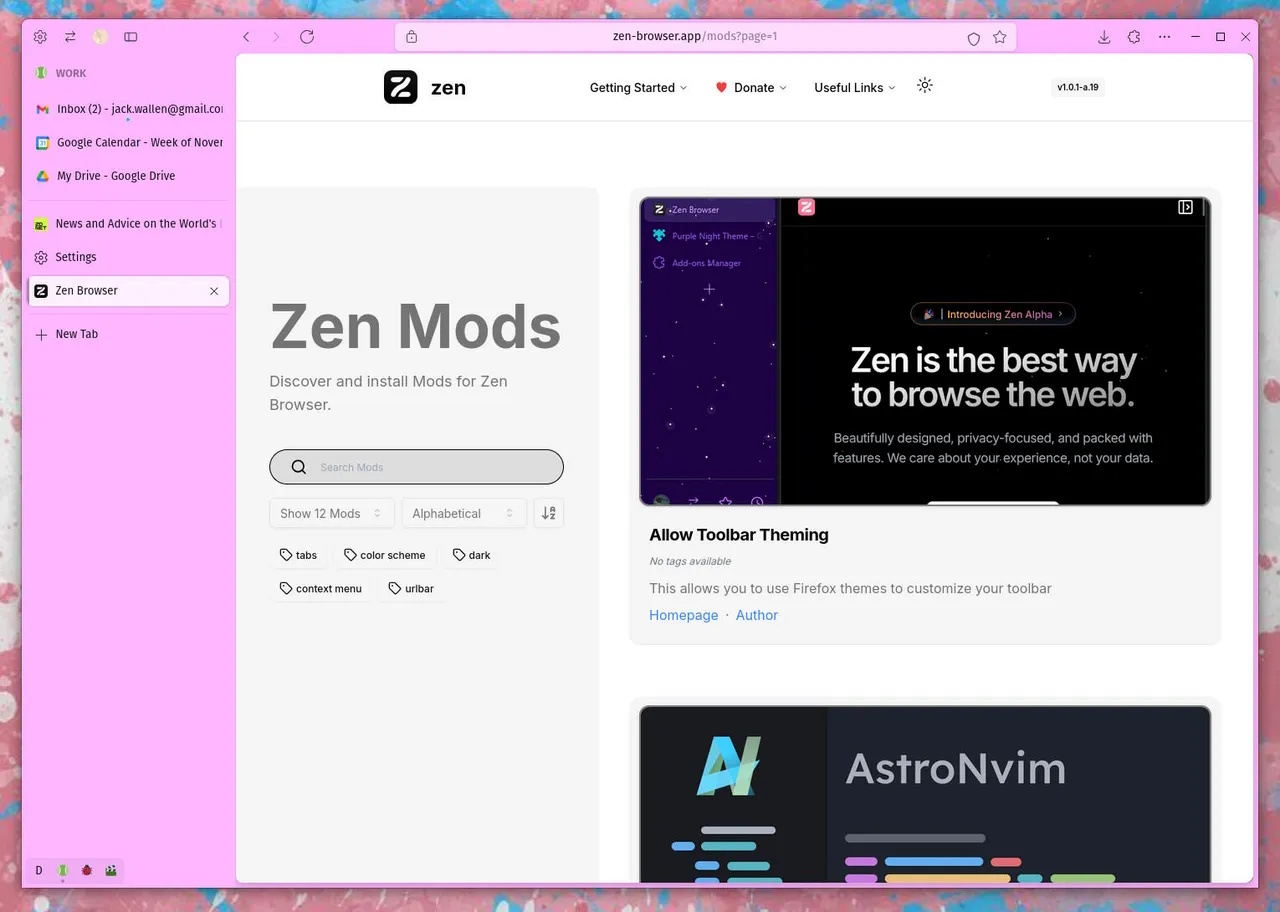Switch to the Inbox (2) Gmail tab
1280x912 pixels.
(129, 109)
